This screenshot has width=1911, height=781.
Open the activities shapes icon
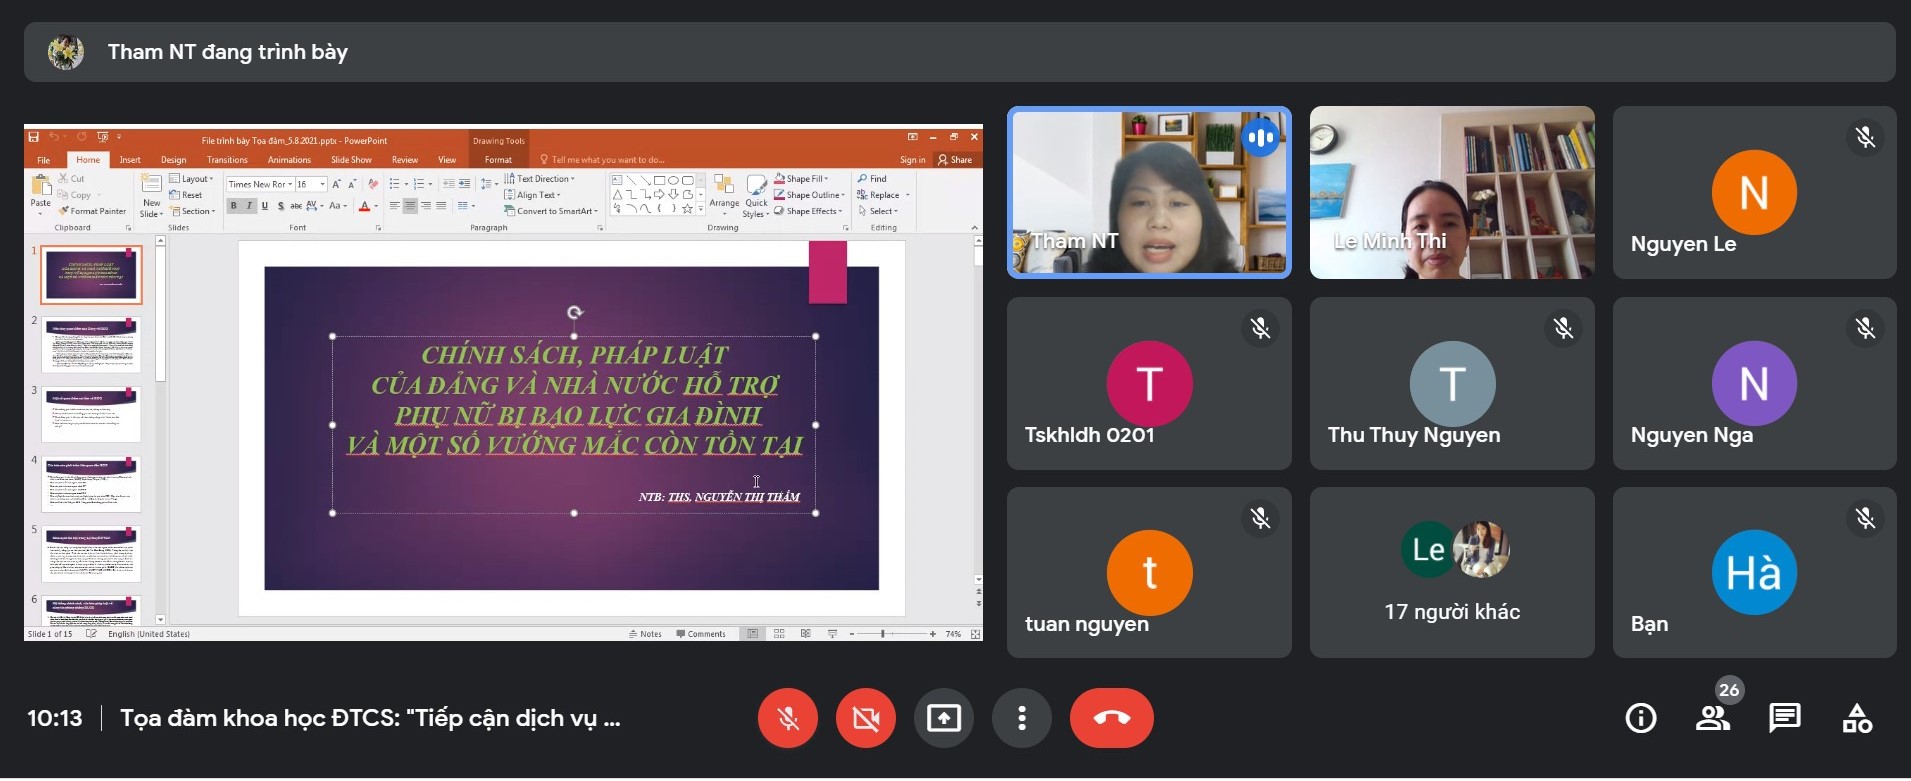tap(1856, 718)
